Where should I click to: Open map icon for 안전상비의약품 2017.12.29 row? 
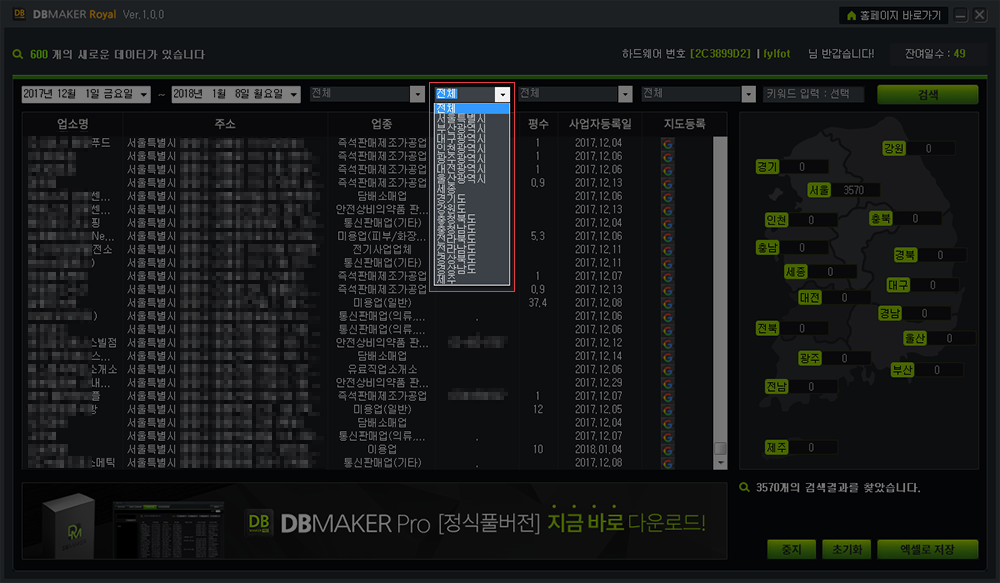tap(668, 383)
